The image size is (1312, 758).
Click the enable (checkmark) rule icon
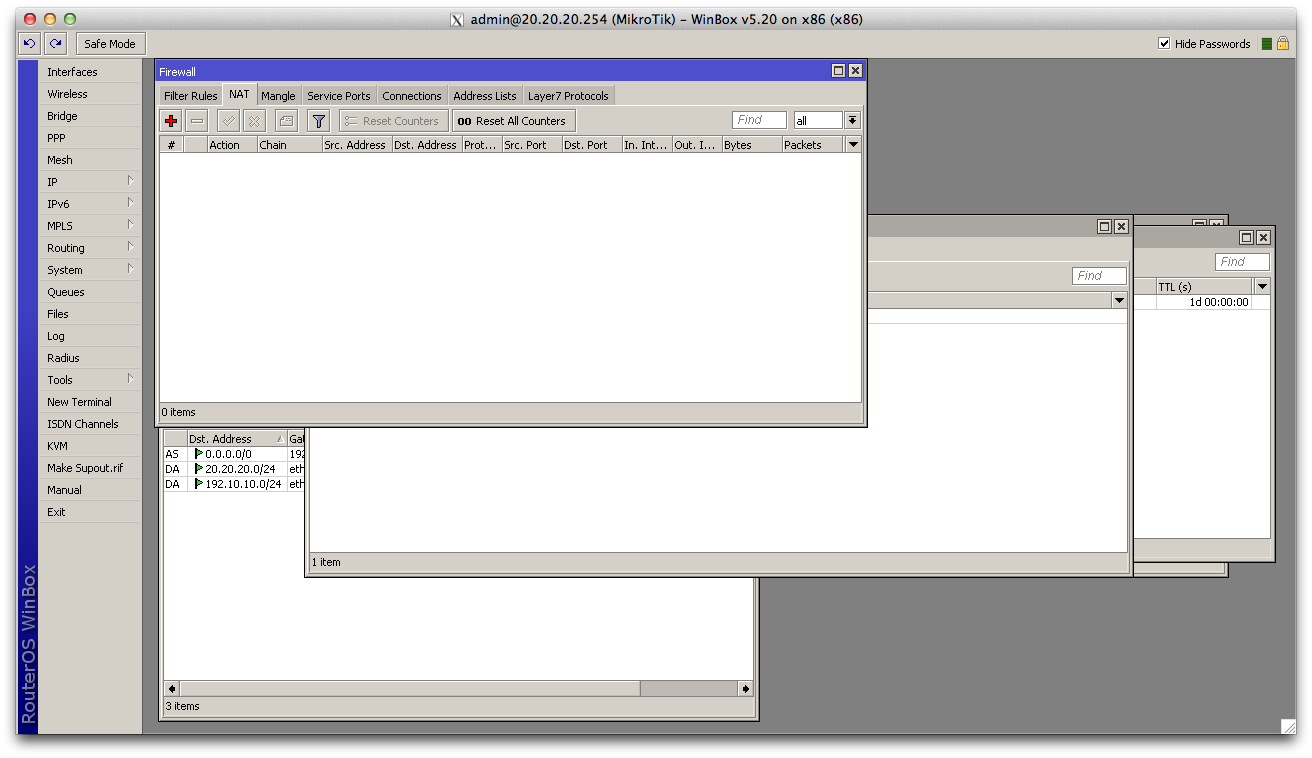pos(228,121)
